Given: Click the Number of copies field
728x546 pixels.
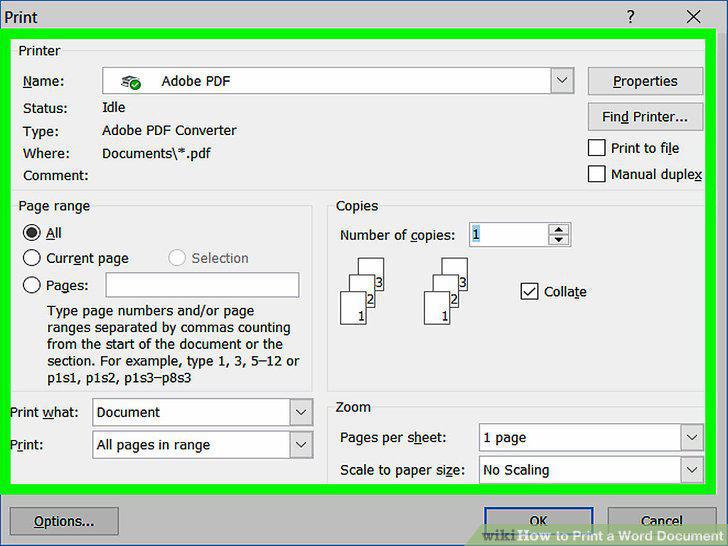Looking at the screenshot, I should 509,234.
